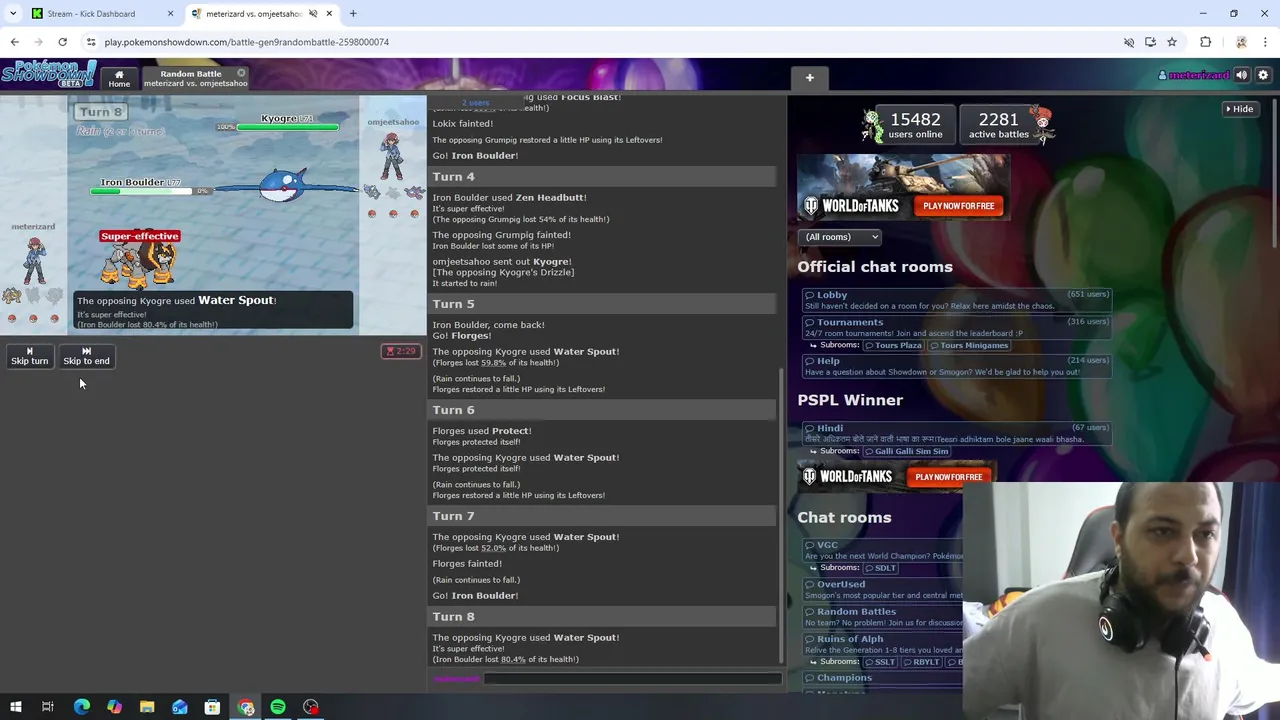Viewport: 1280px width, 720px height.
Task: Join the Tournaments chat room
Action: (957, 327)
